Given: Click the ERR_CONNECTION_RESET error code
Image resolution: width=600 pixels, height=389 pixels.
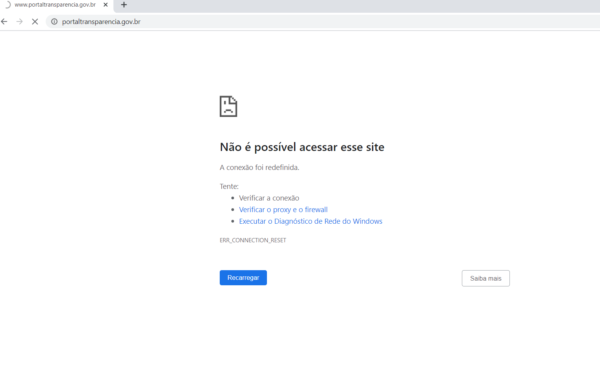Looking at the screenshot, I should [253, 240].
